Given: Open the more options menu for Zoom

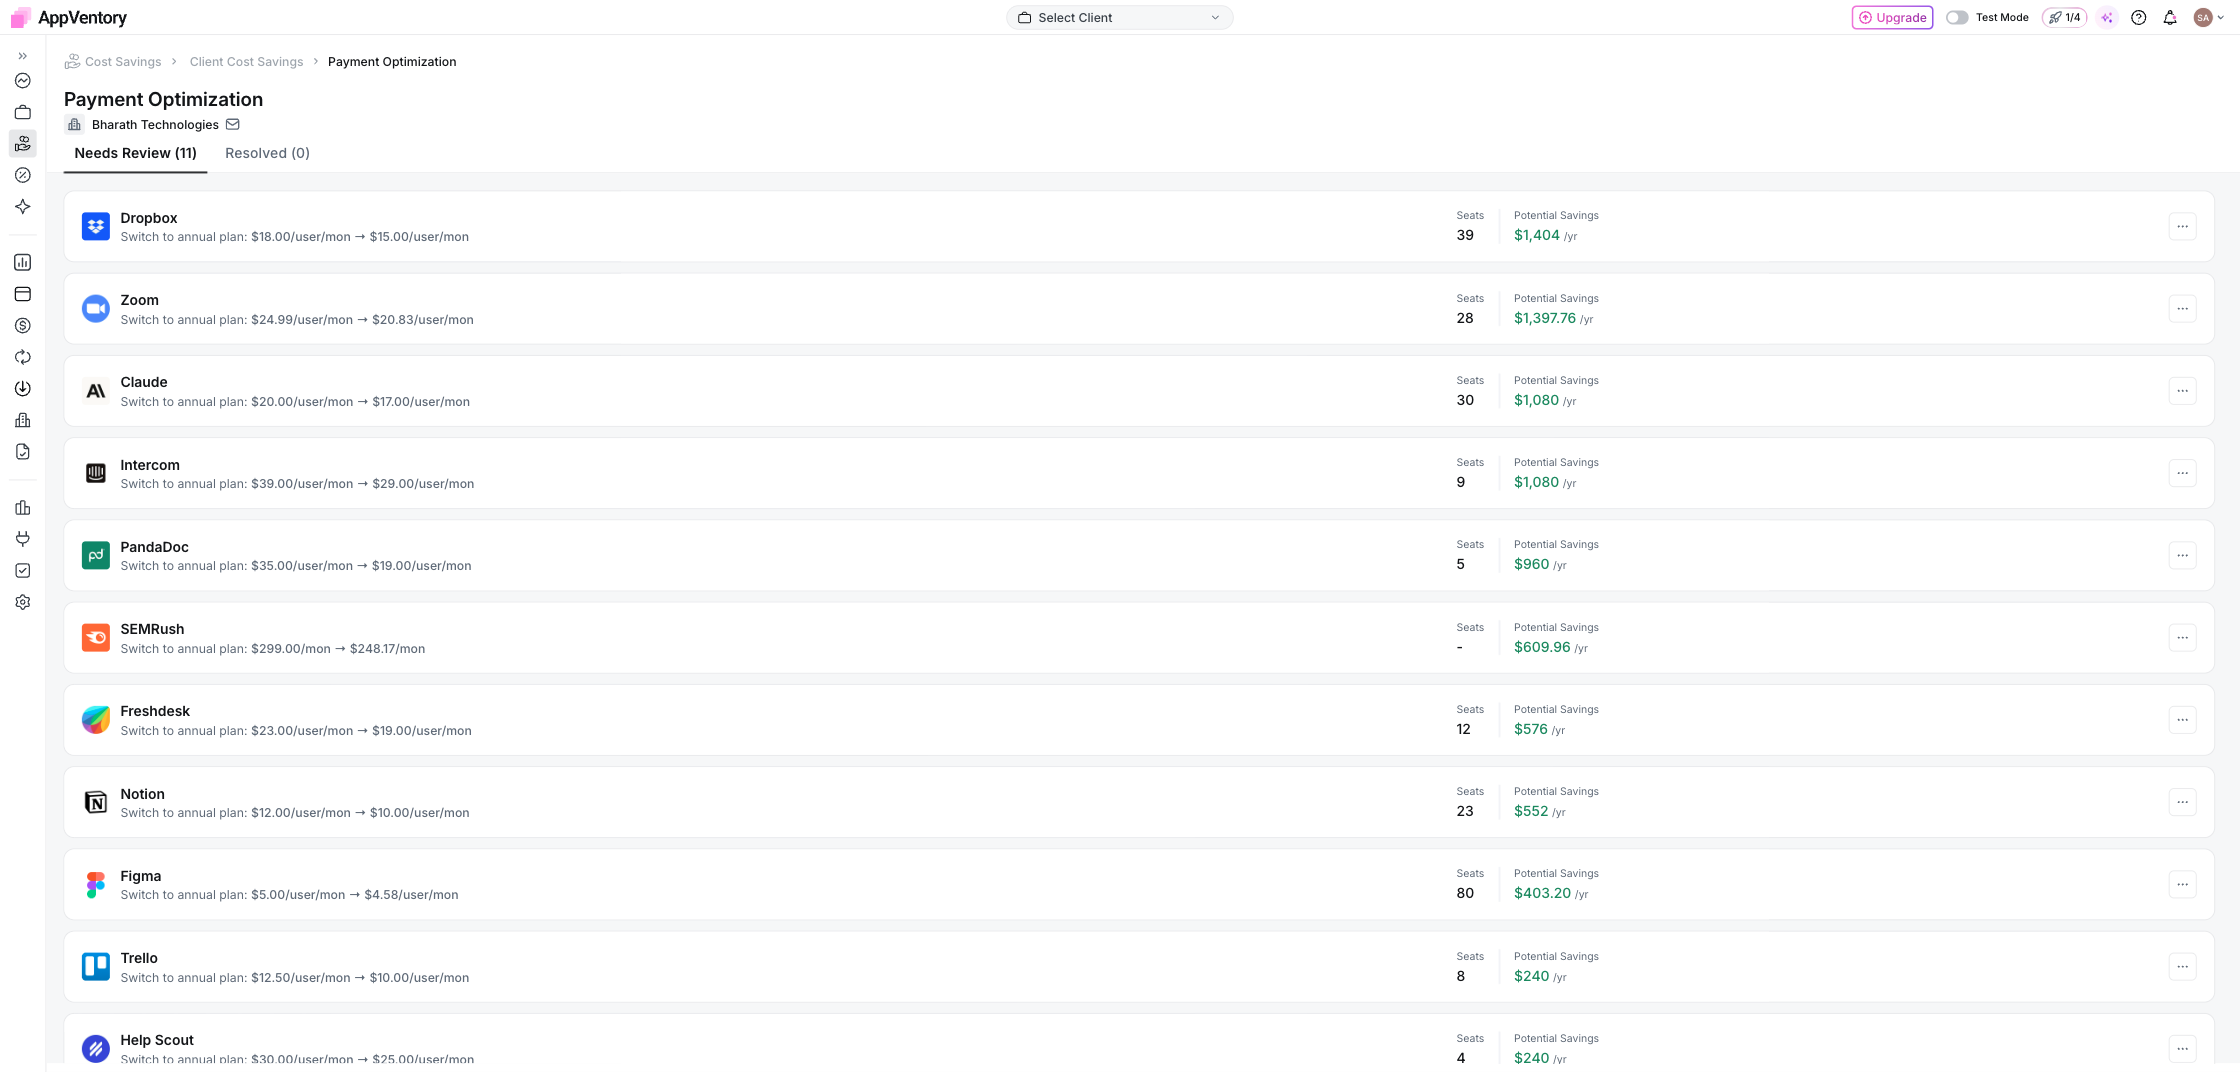Looking at the screenshot, I should [x=2182, y=309].
